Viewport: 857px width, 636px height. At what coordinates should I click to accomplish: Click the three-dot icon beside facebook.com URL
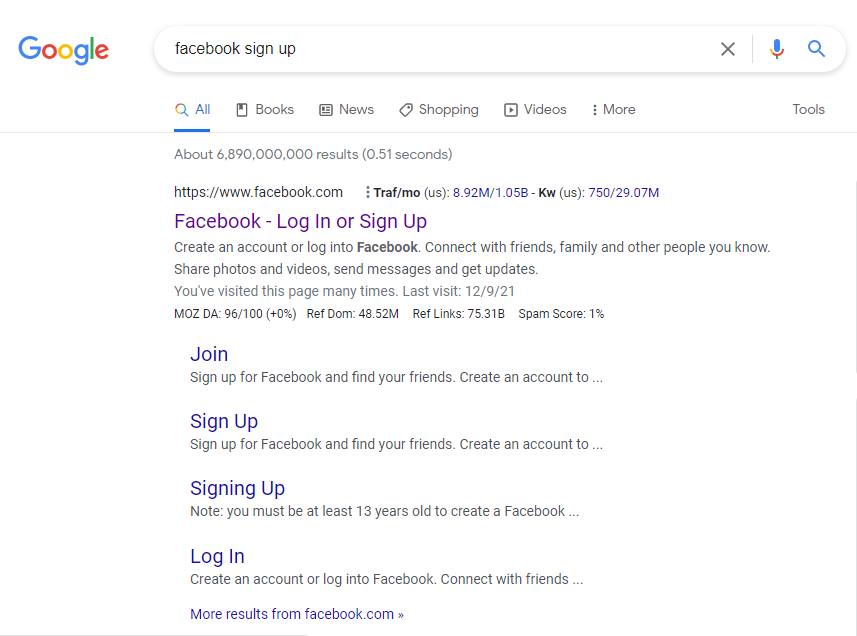pos(367,193)
